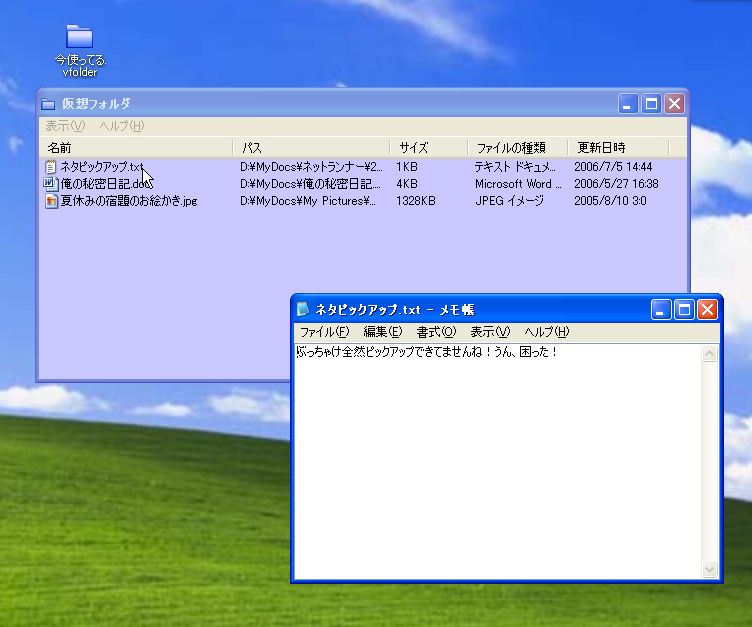Select the file 夏休みの宿題のお絵かき.jpg
The width and height of the screenshot is (752, 627).
[129, 201]
